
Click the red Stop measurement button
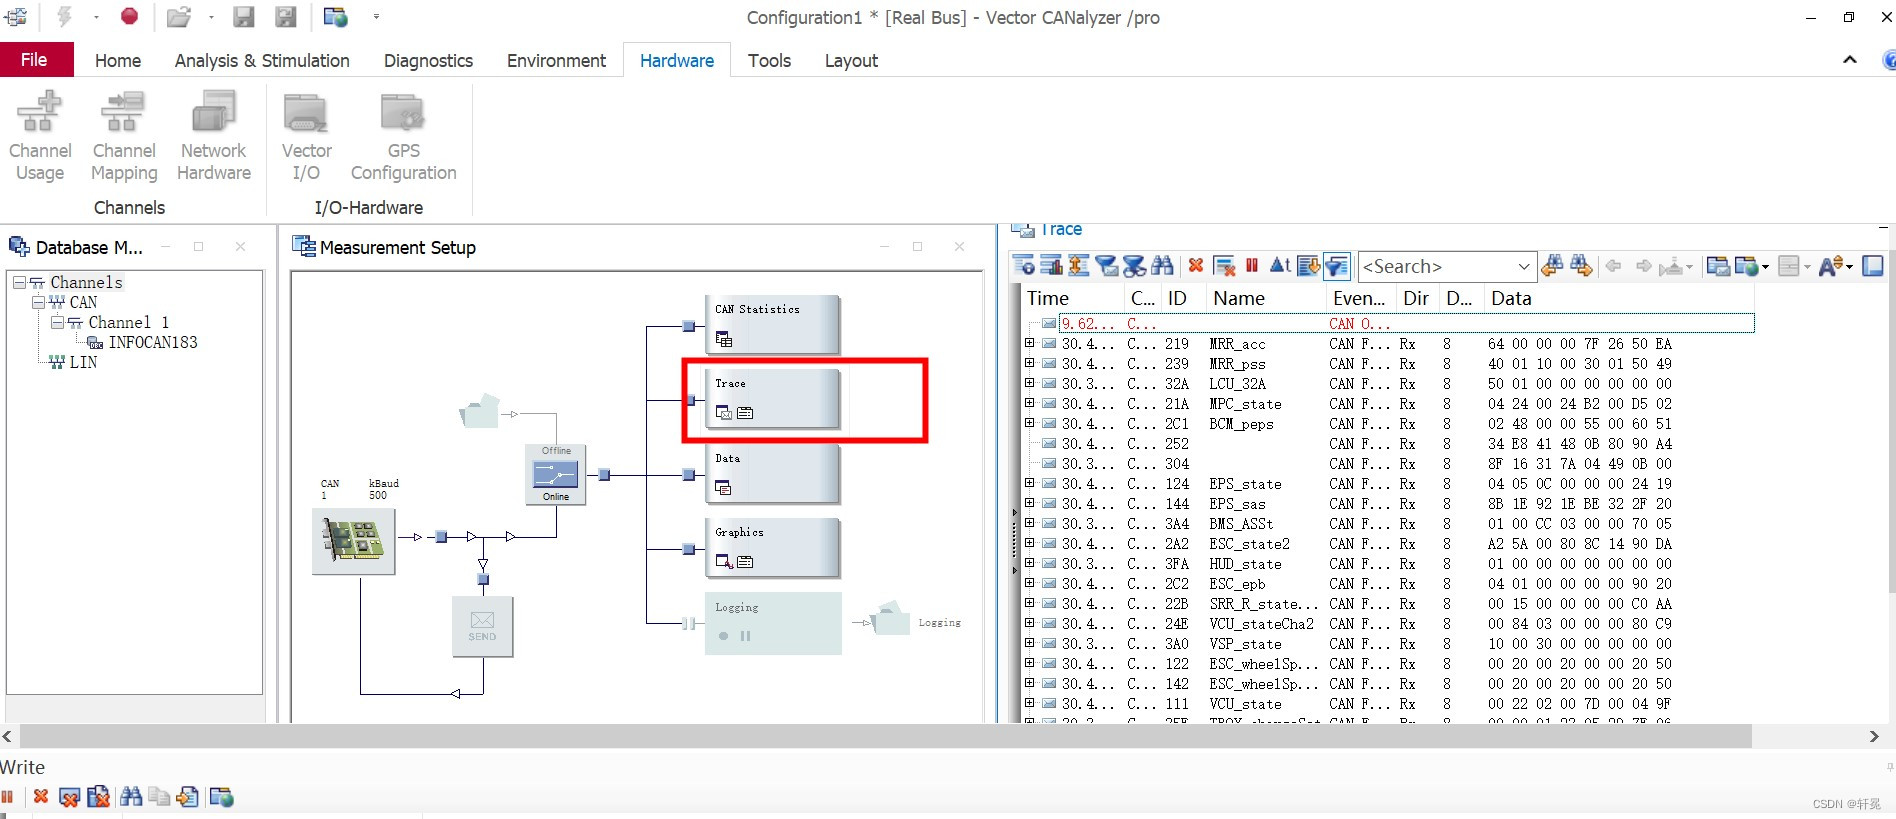pos(129,16)
